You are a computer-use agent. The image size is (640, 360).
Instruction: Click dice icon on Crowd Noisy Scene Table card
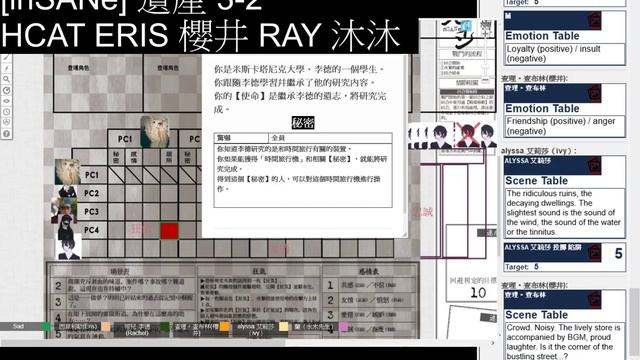click(x=594, y=300)
